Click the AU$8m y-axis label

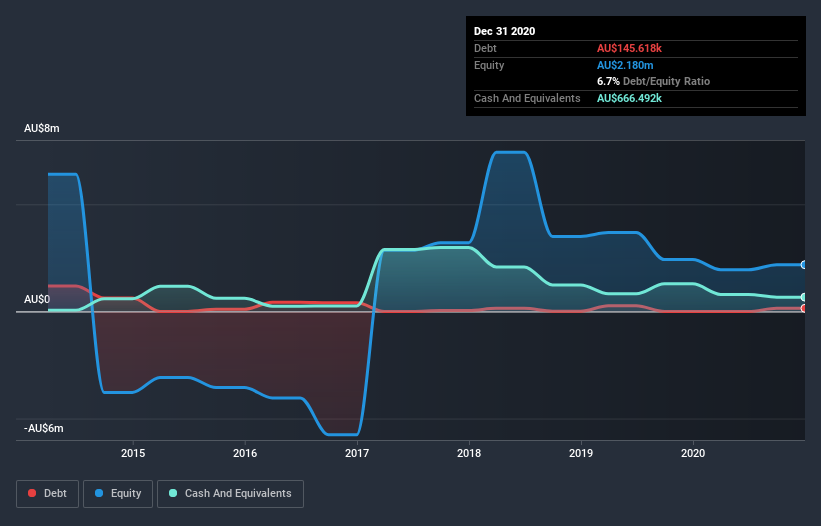pyautogui.click(x=42, y=128)
